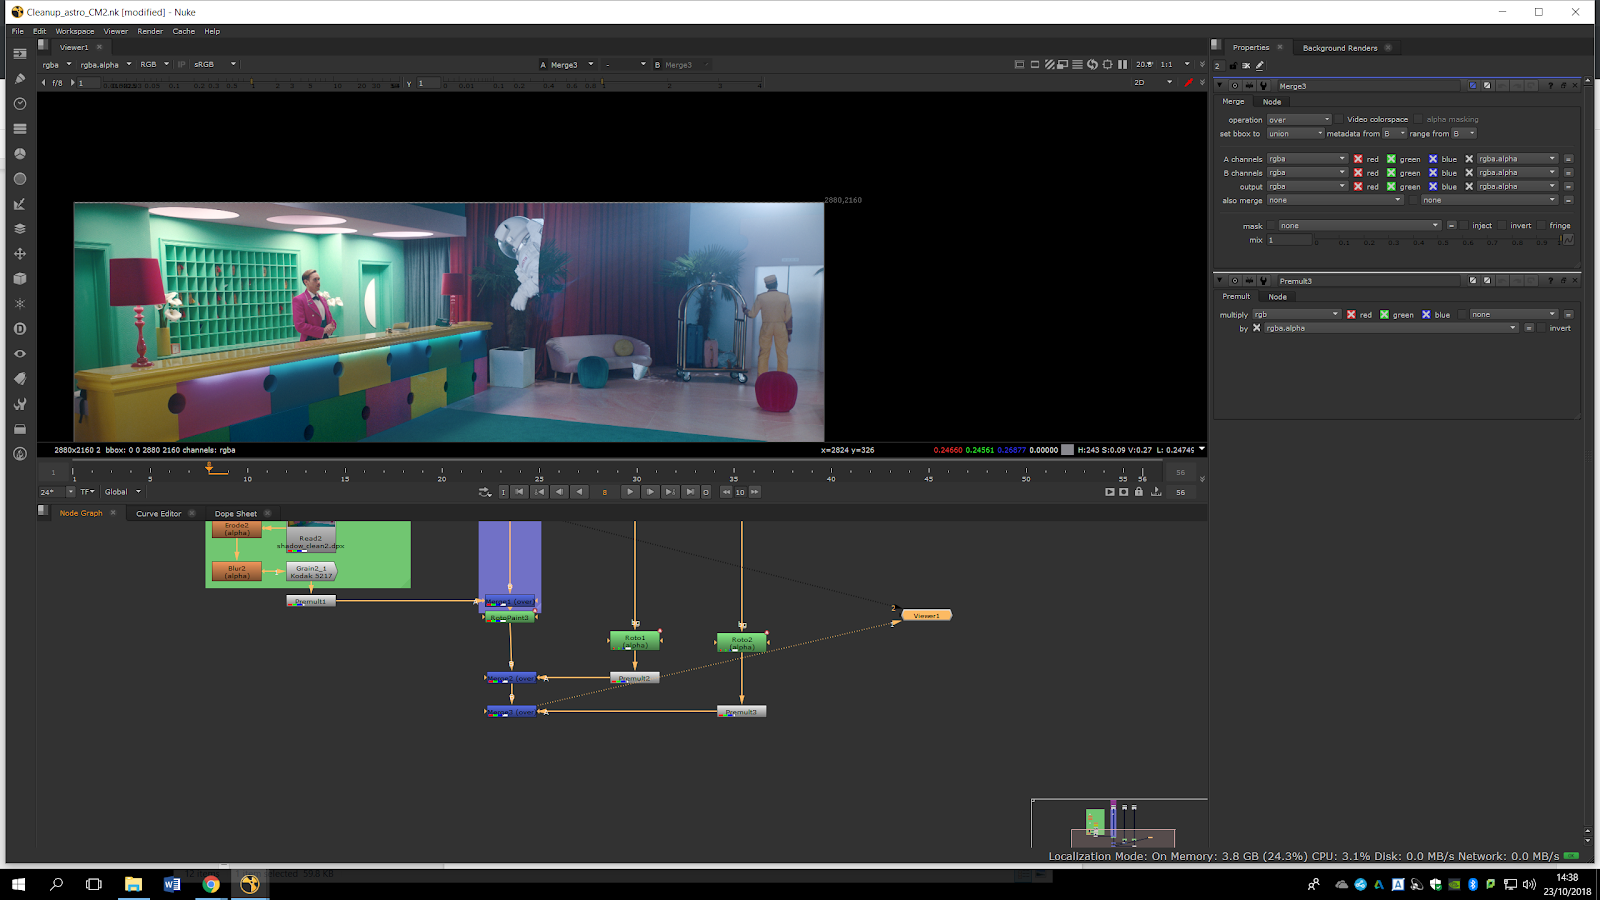Switch to the Curve Editor tab
The height and width of the screenshot is (900, 1600).
[158, 514]
